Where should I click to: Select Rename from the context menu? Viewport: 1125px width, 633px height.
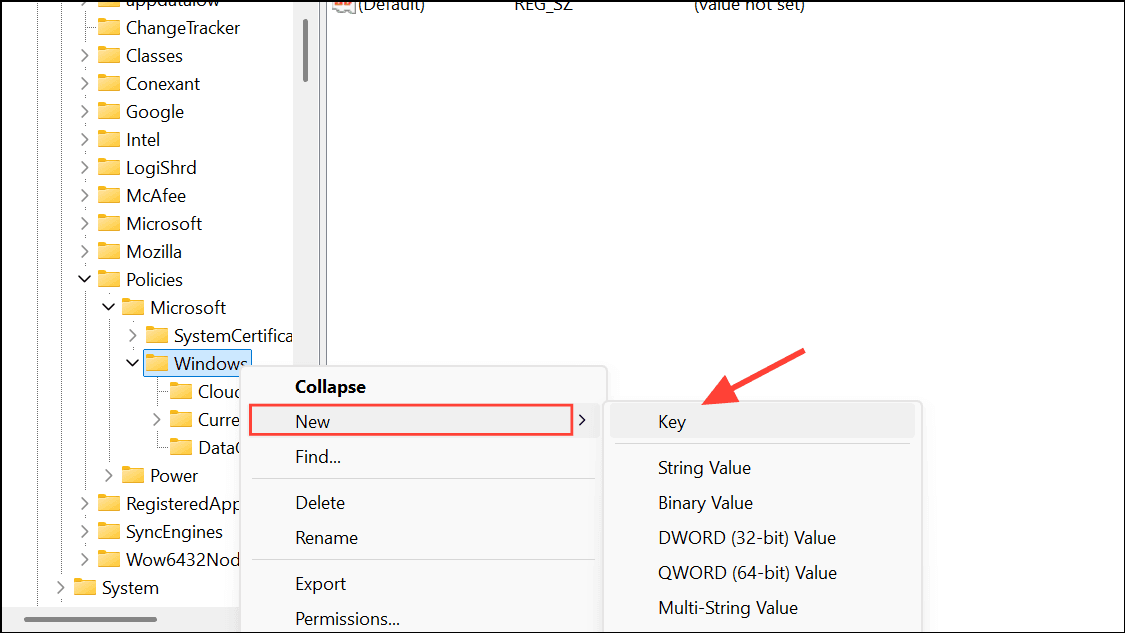[x=326, y=538]
